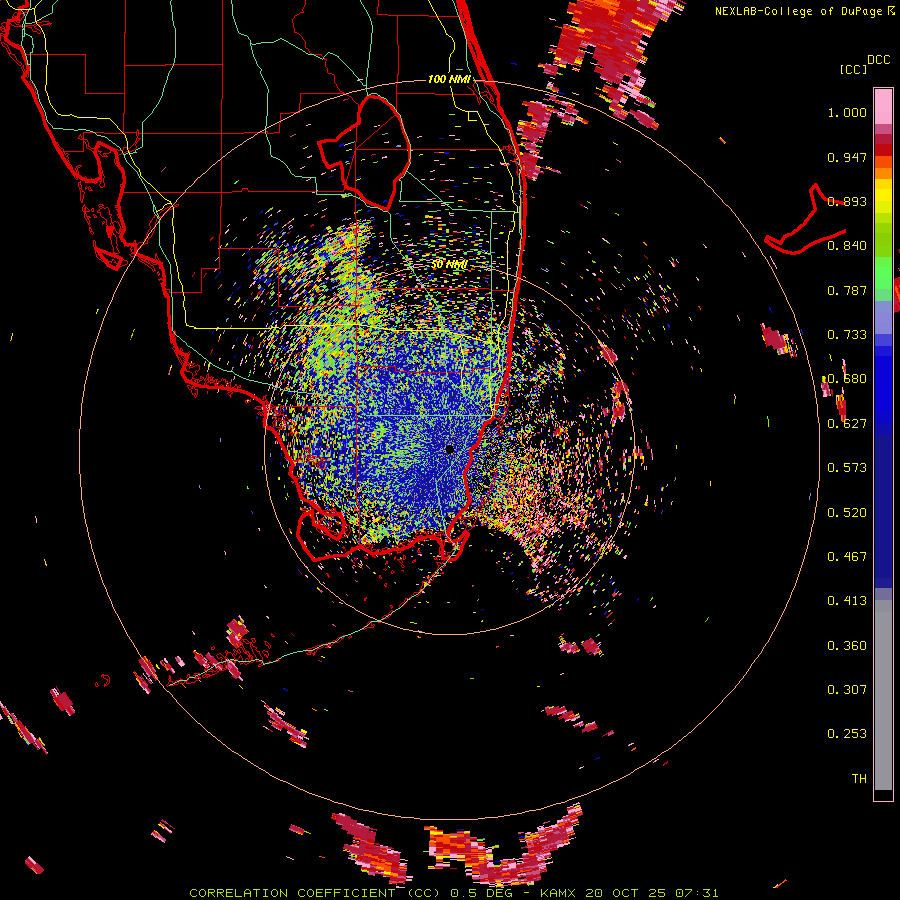
Task: Click the DCC product label above color bar
Action: pos(878,60)
